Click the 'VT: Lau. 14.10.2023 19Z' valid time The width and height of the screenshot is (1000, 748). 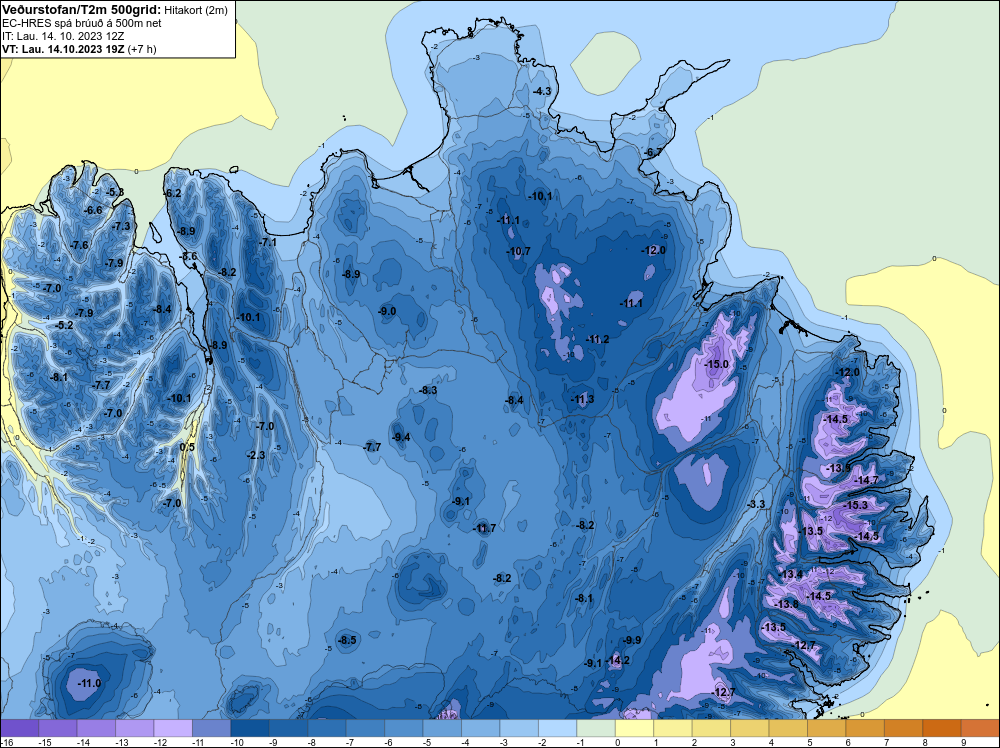(63, 48)
